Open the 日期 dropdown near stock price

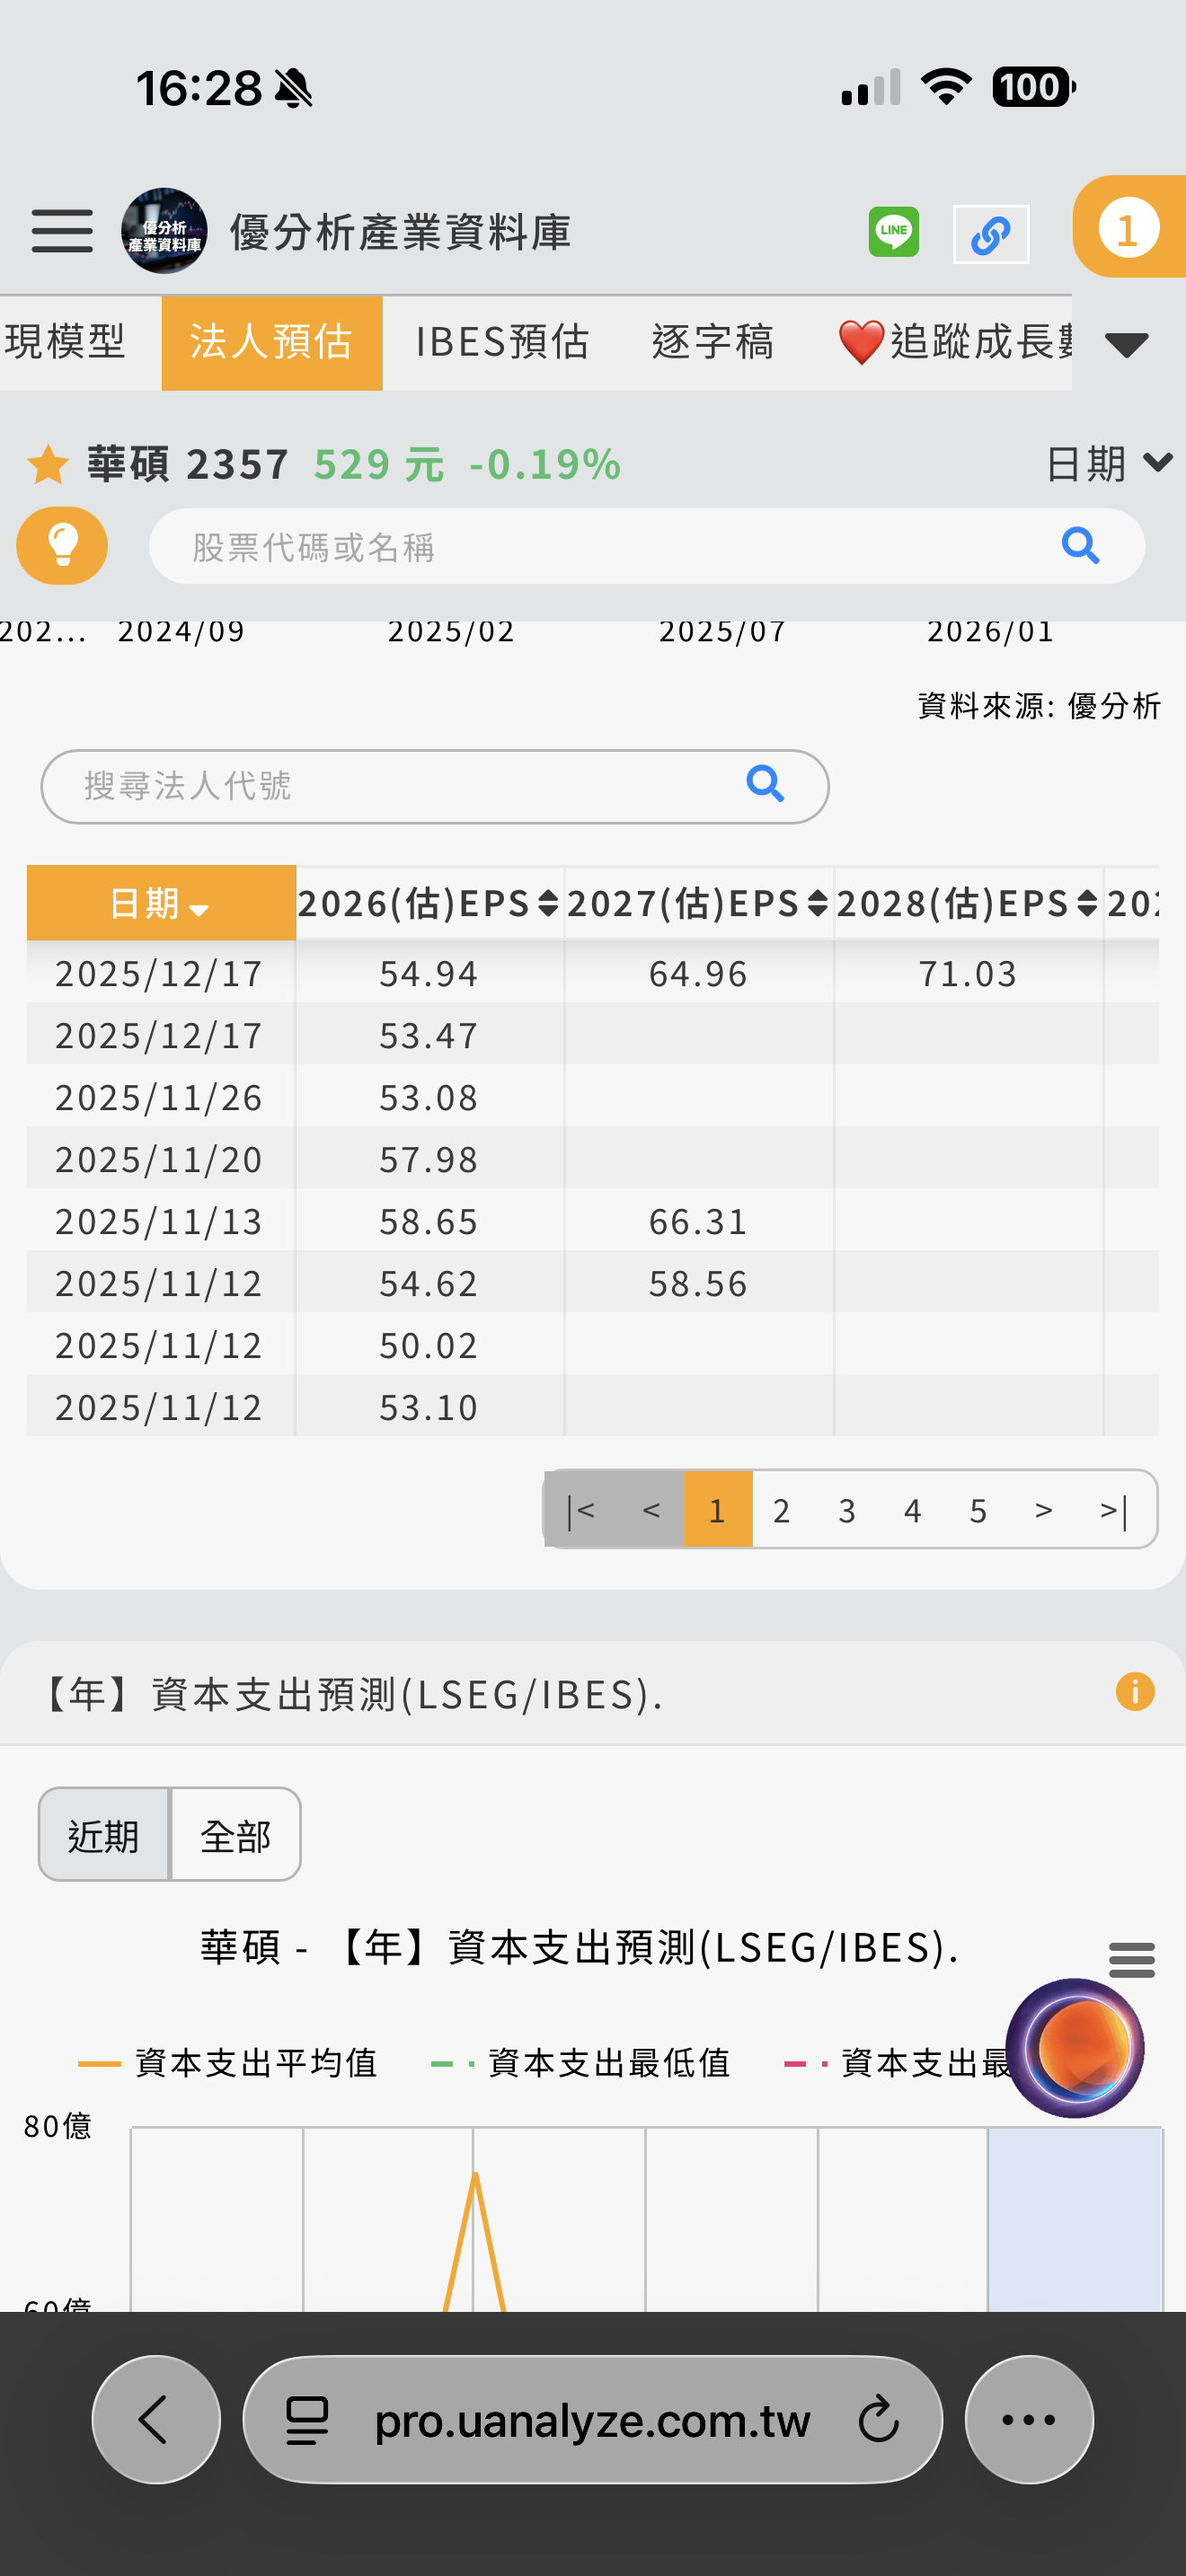tap(1108, 464)
